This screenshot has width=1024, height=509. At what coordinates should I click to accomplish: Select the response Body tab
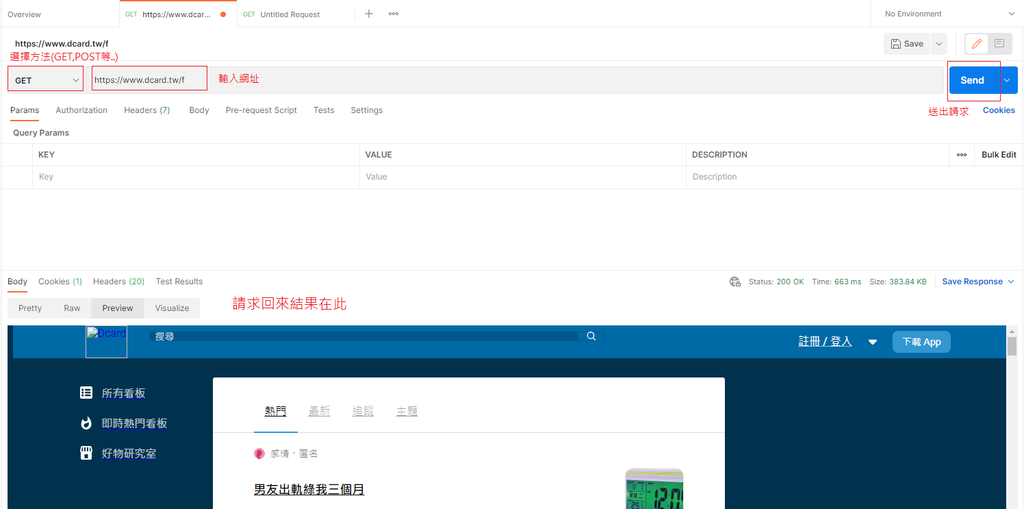tap(18, 282)
